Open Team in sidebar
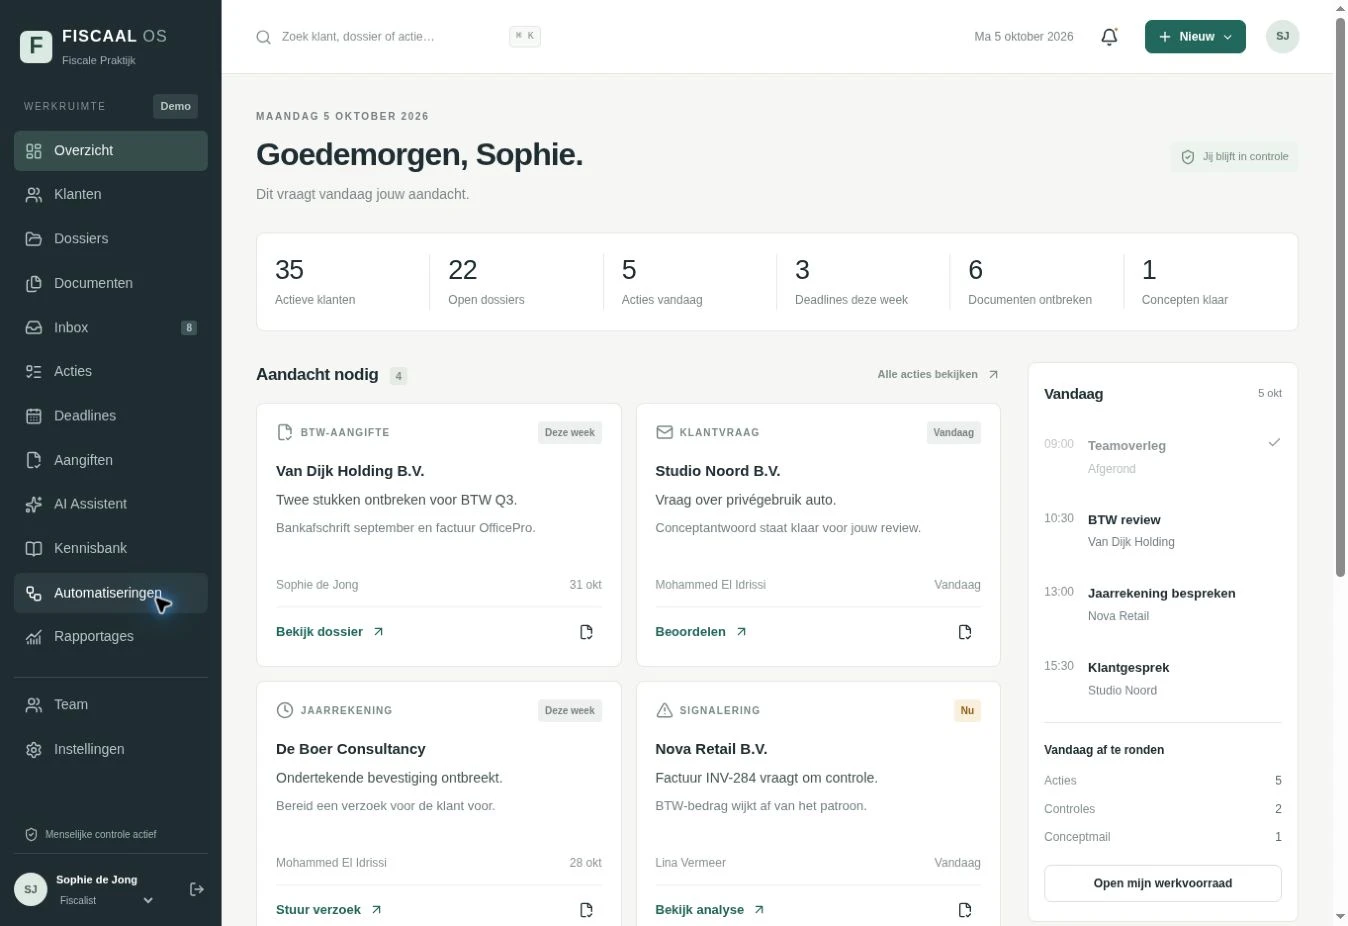The image size is (1348, 926). pyautogui.click(x=111, y=705)
